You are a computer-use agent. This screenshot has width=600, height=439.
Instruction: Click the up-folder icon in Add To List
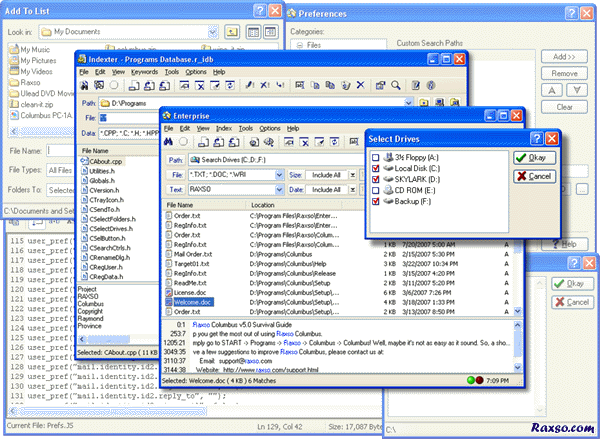[232, 32]
